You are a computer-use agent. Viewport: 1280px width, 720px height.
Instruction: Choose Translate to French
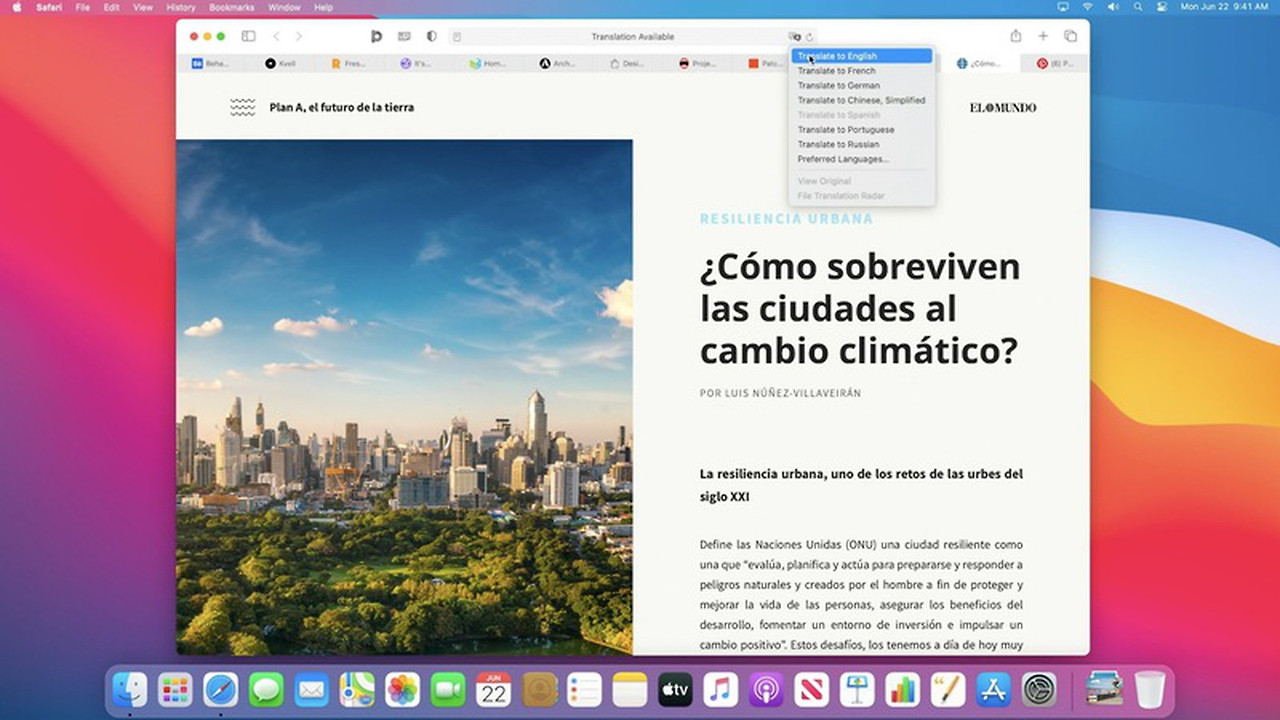(836, 71)
